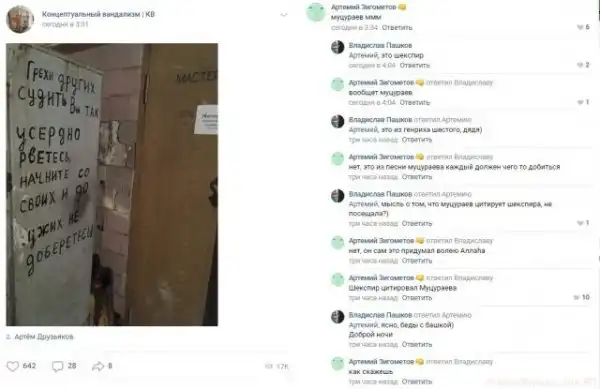
Task: Open Артемий Загометов's avatar at the top comment
Action: point(316,12)
